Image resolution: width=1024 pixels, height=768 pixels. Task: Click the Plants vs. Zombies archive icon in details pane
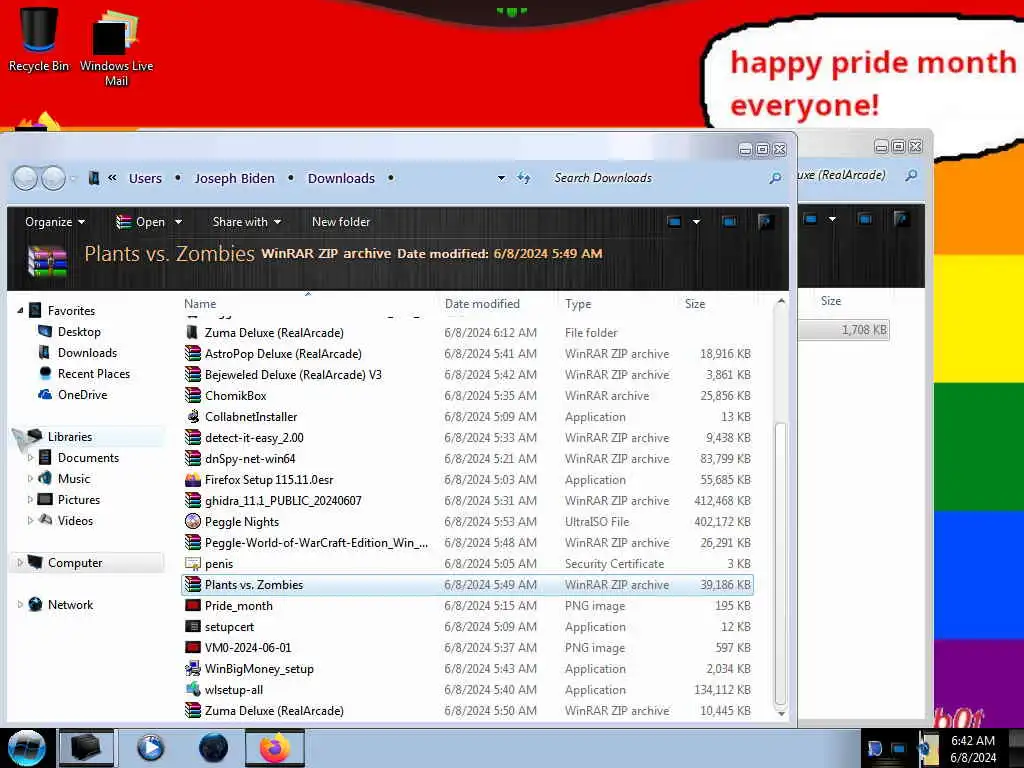click(47, 259)
